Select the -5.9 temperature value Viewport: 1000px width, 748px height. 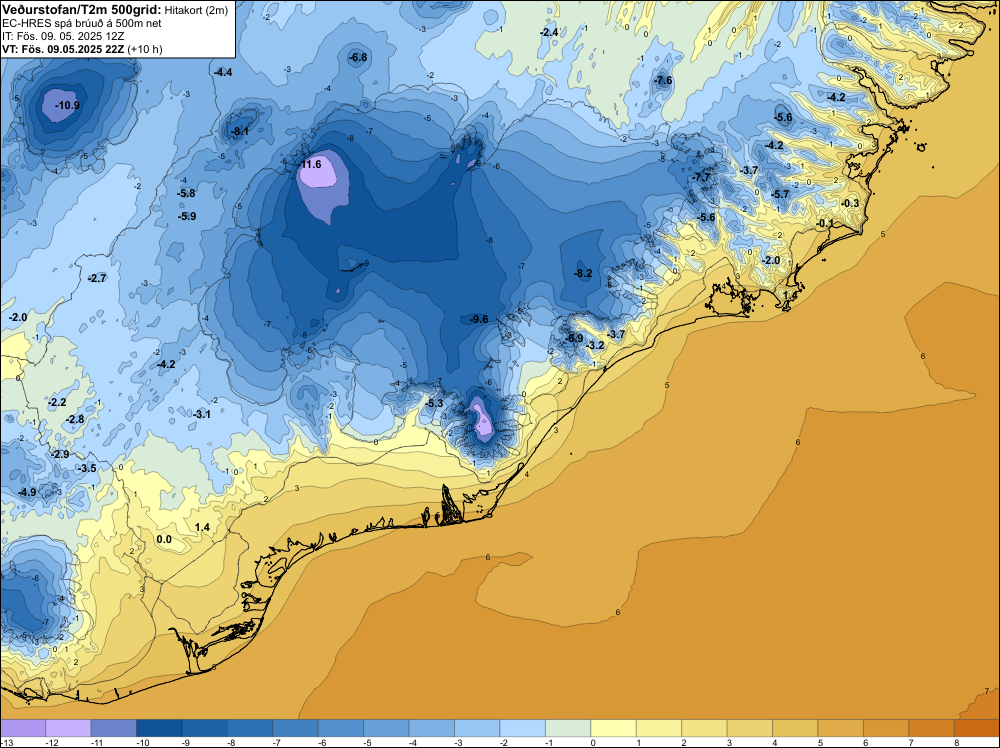187,217
